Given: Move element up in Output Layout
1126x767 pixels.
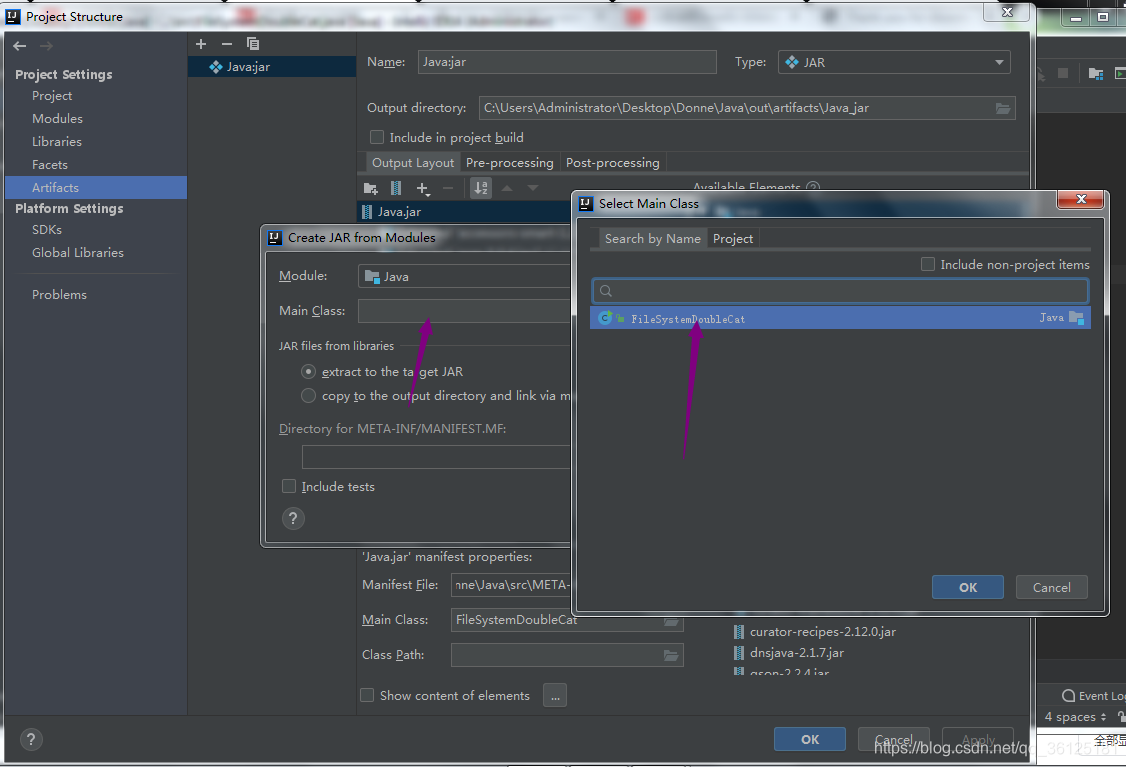Looking at the screenshot, I should point(507,188).
